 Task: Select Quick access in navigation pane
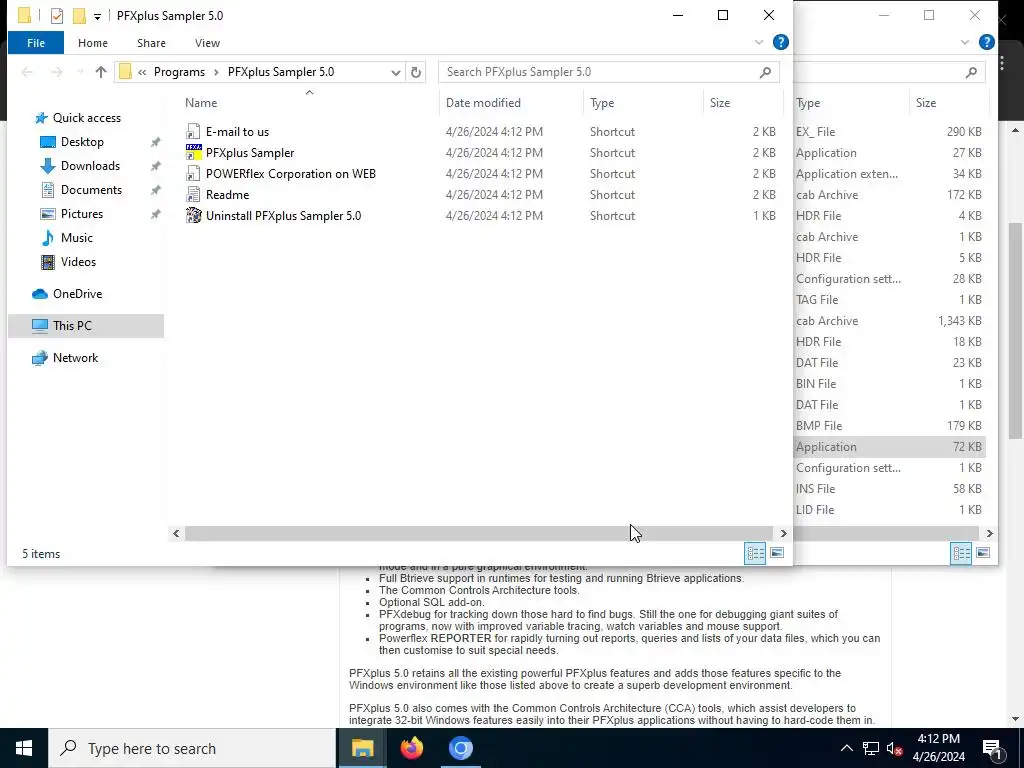[86, 118]
